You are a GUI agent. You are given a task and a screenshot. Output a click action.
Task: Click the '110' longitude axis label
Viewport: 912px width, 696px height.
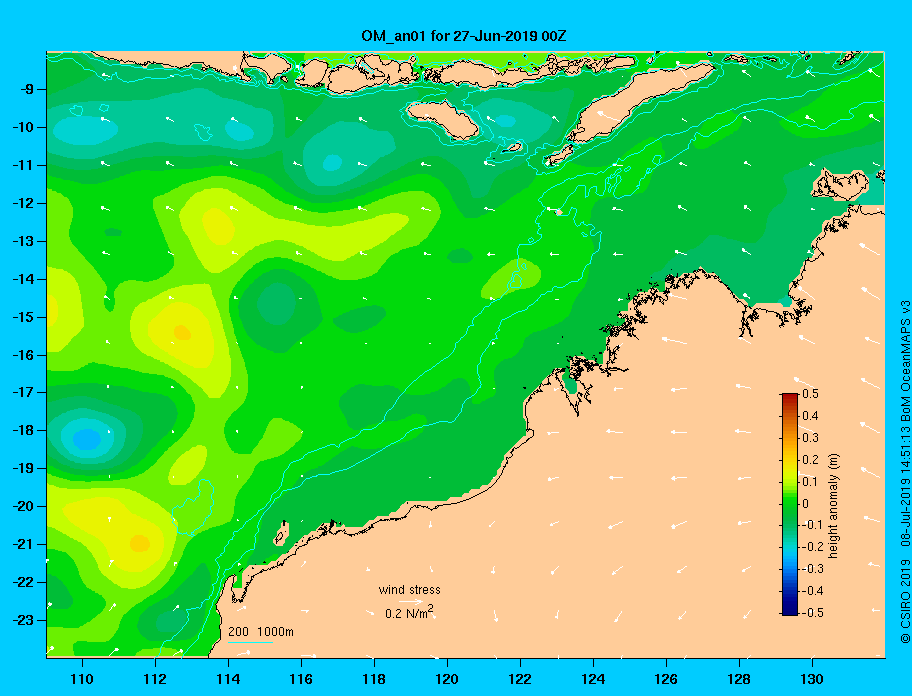(82, 679)
